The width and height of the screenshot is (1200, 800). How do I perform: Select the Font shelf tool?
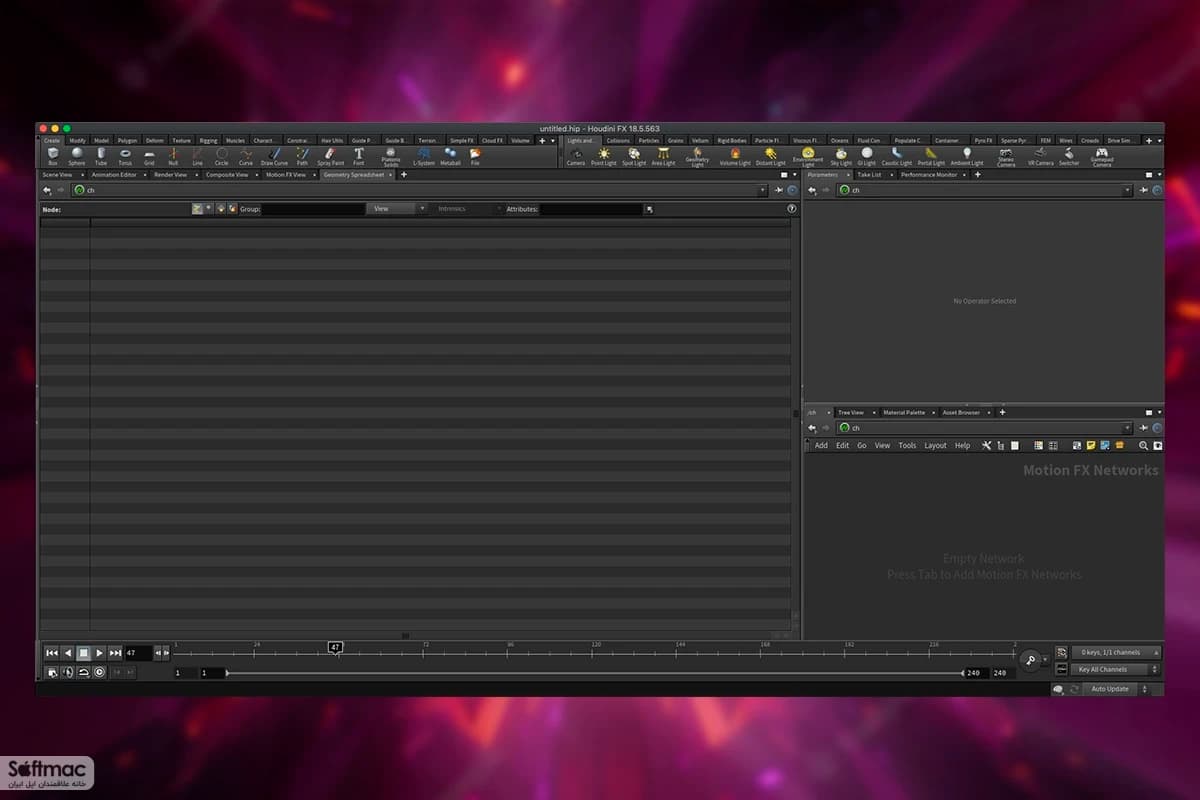click(359, 156)
